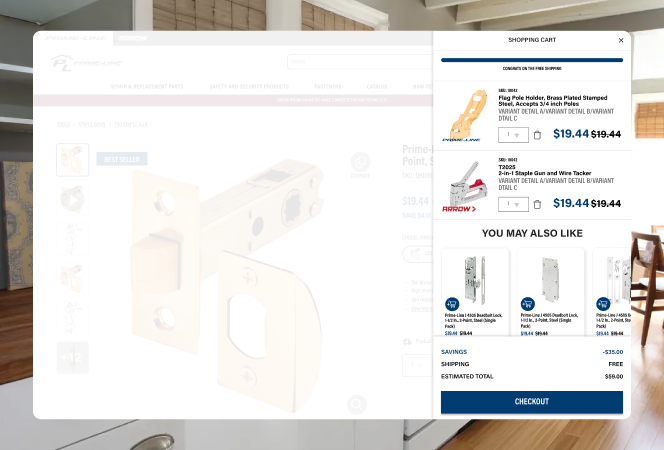Open the Safety and Security Products menu
664x450 pixels.
[243, 87]
